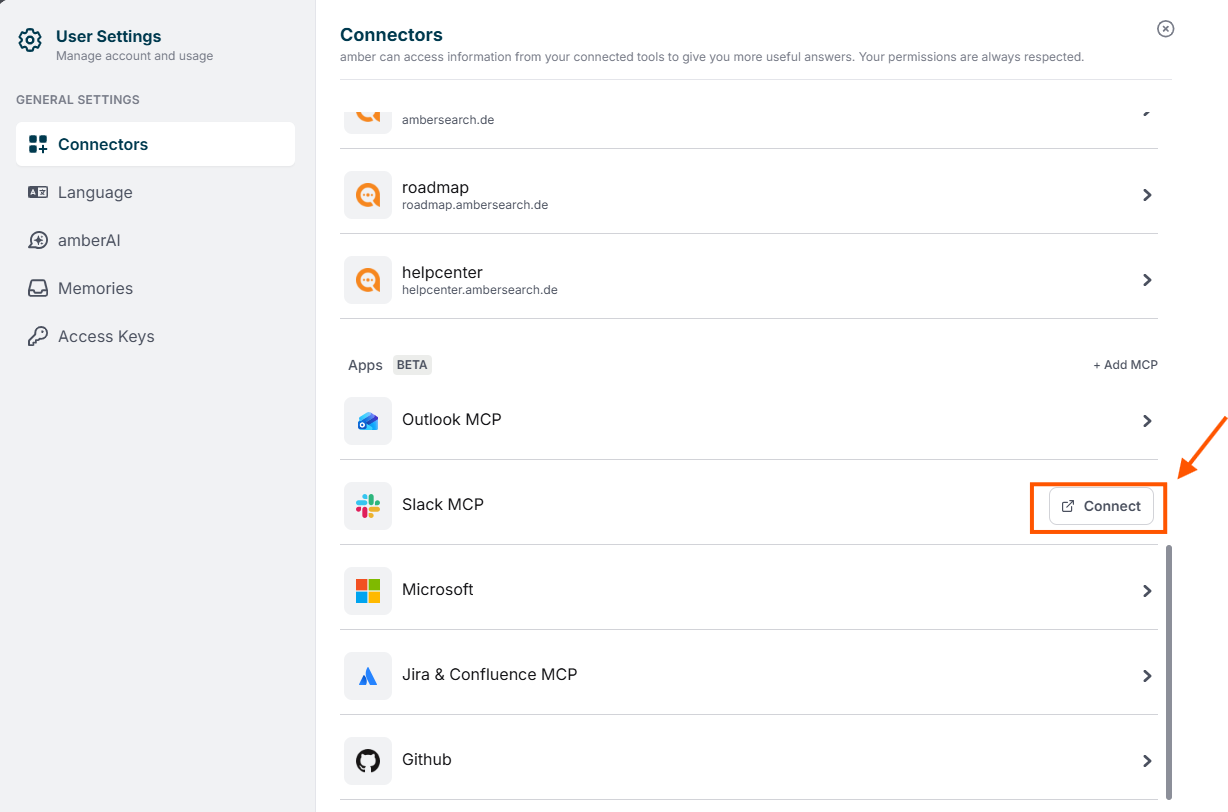
Task: Click the Microsoft label
Action: coord(438,589)
